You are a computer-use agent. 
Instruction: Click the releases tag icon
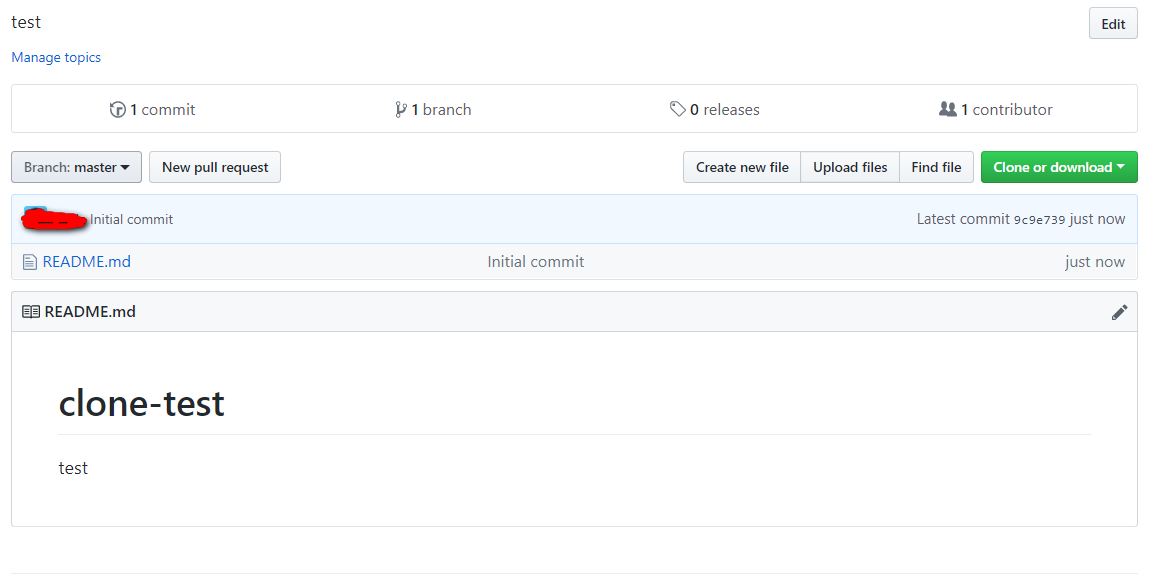tap(678, 110)
